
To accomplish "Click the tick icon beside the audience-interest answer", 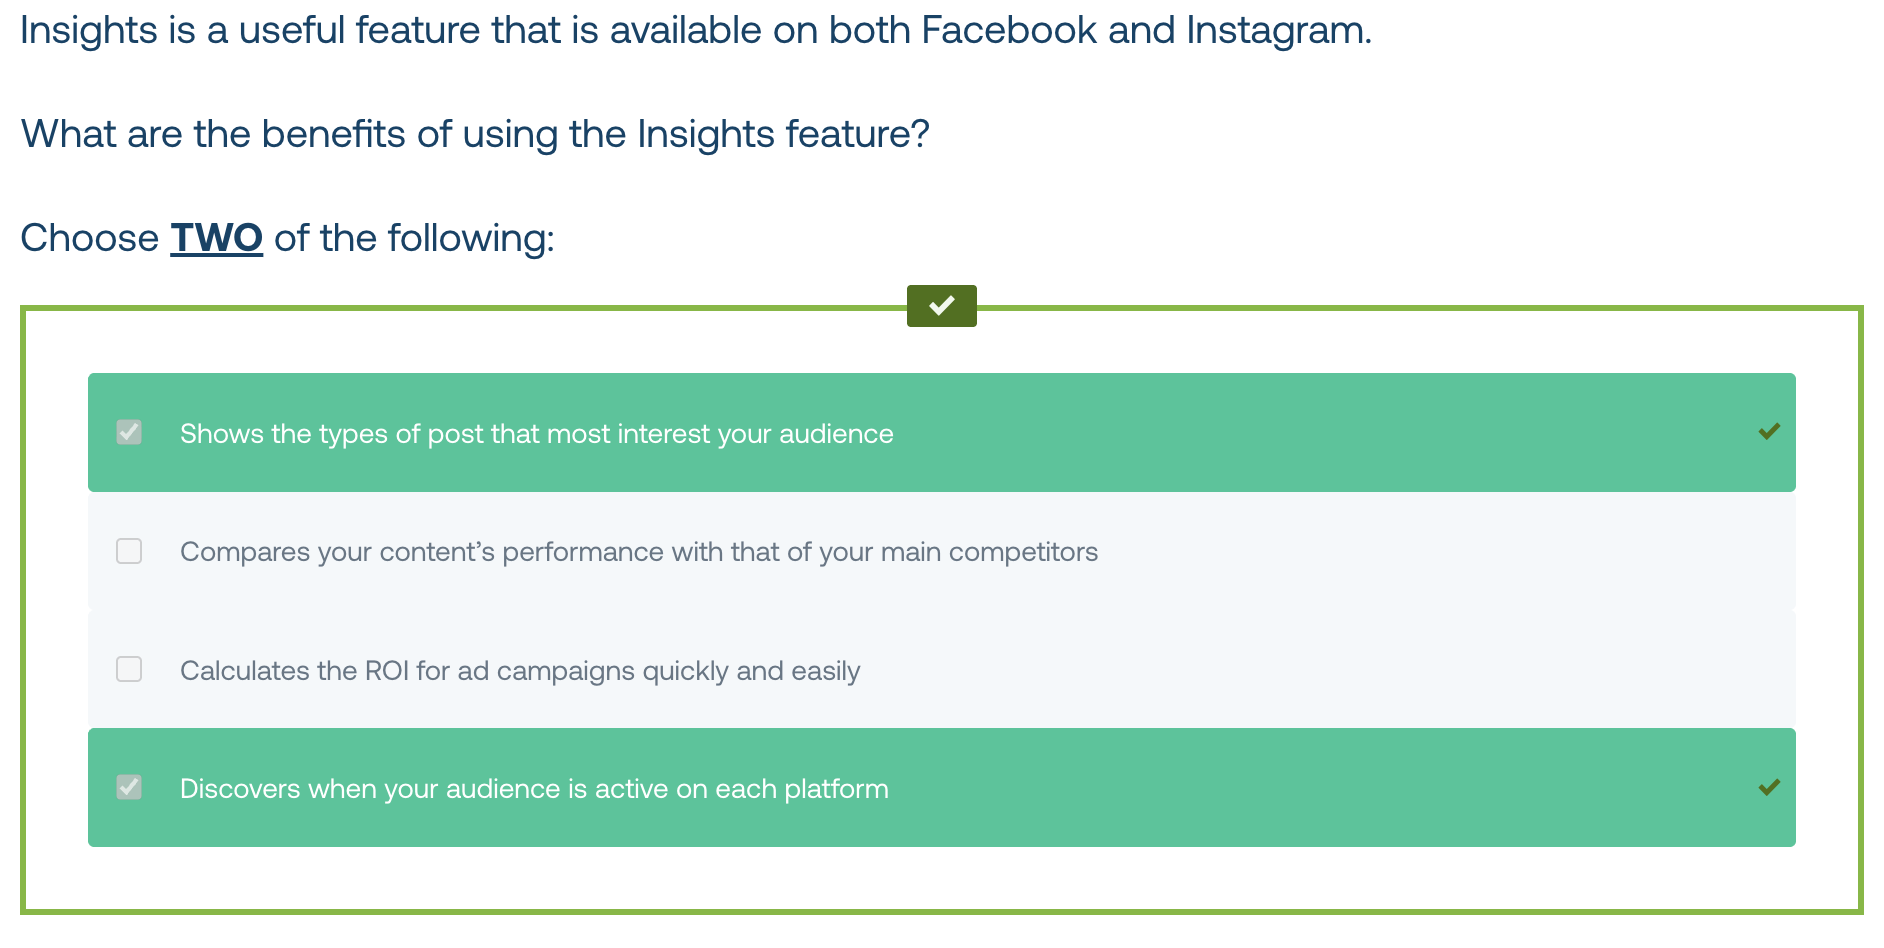I will click(x=1769, y=432).
